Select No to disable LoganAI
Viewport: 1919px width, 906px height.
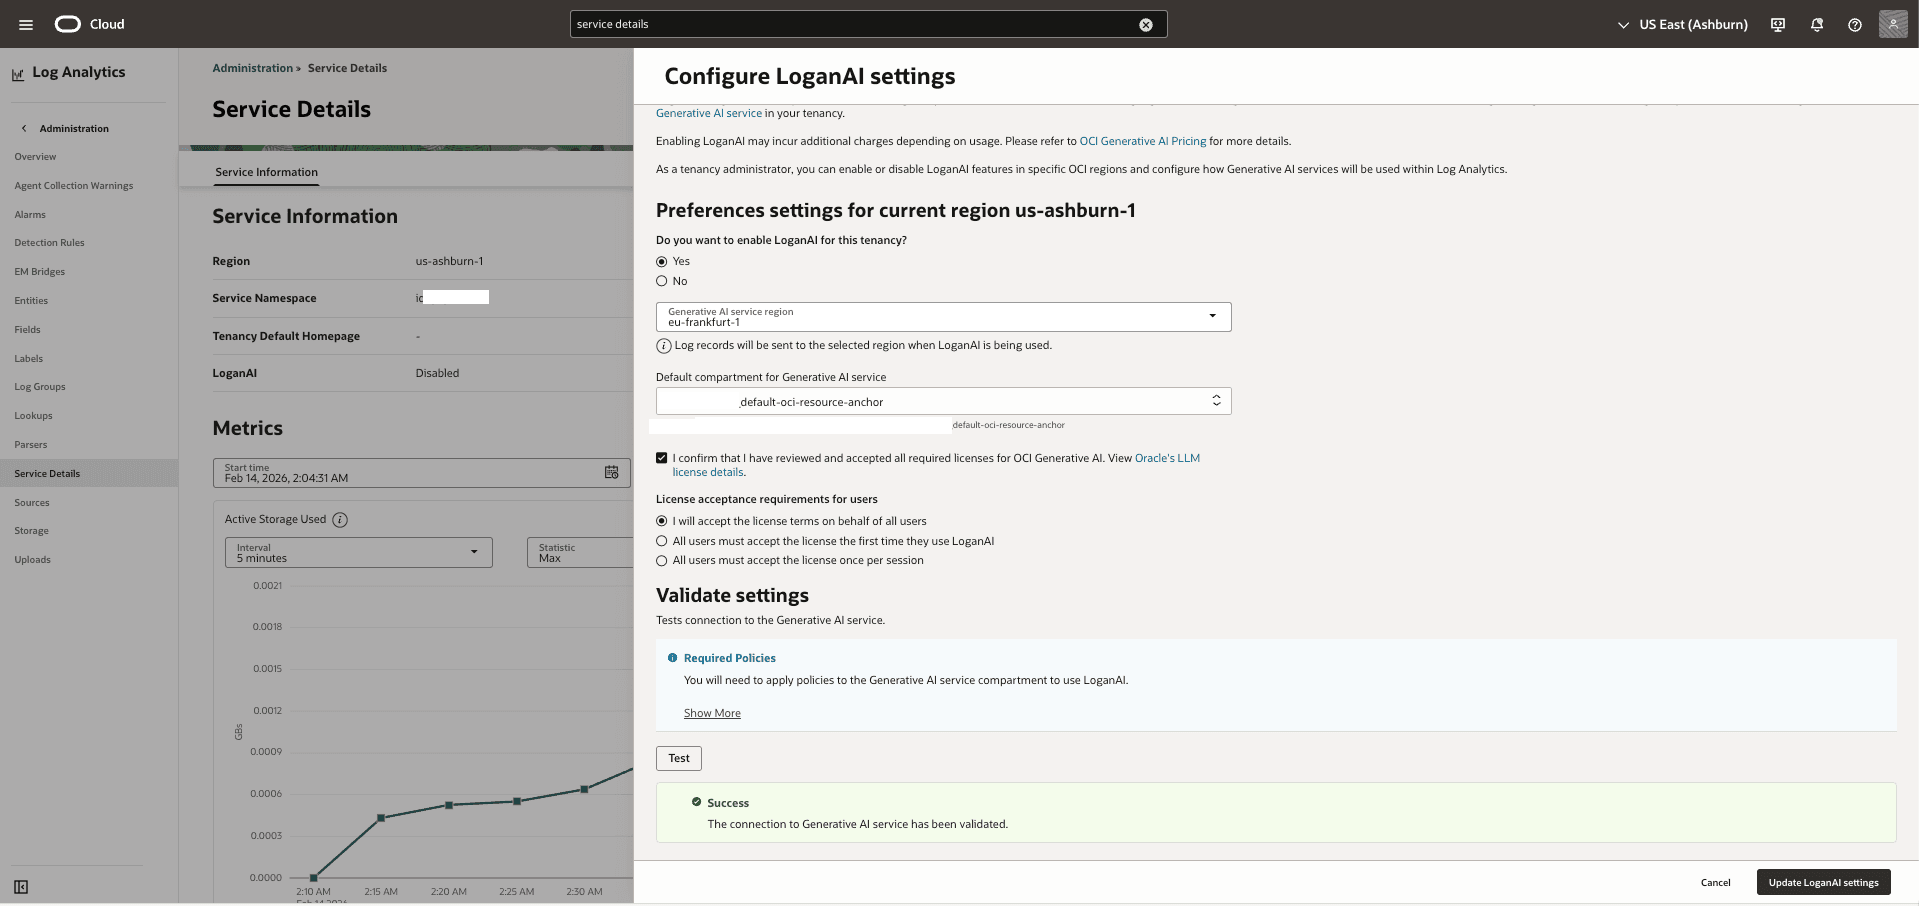pos(661,281)
